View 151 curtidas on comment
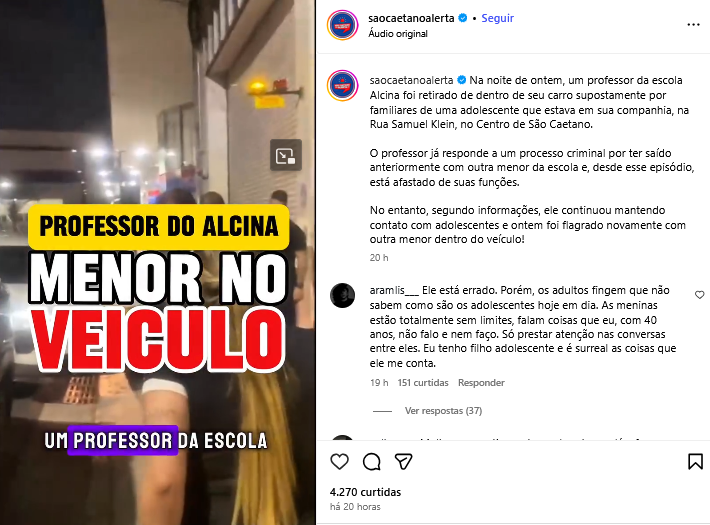The width and height of the screenshot is (710, 525). tap(423, 383)
